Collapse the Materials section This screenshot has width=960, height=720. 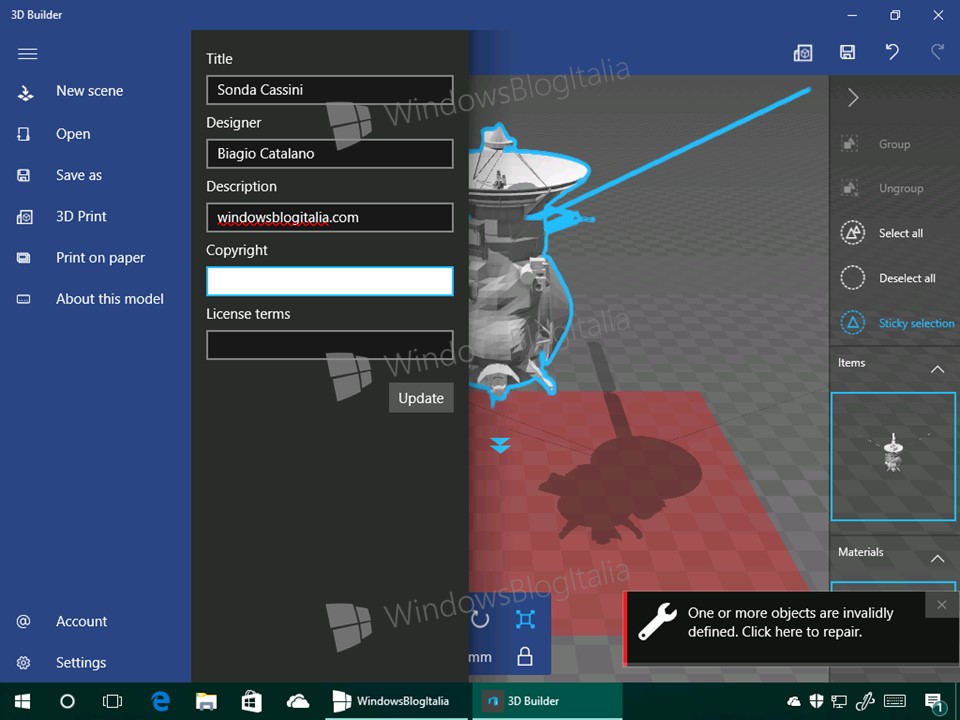click(x=937, y=558)
